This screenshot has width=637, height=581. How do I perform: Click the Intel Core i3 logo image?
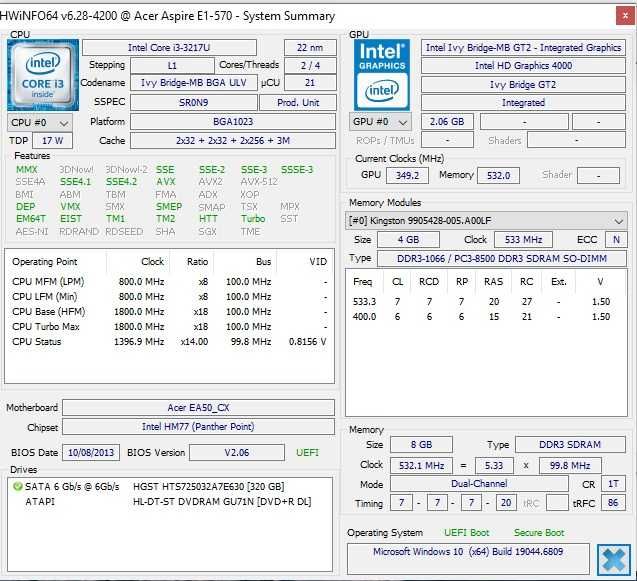click(43, 75)
